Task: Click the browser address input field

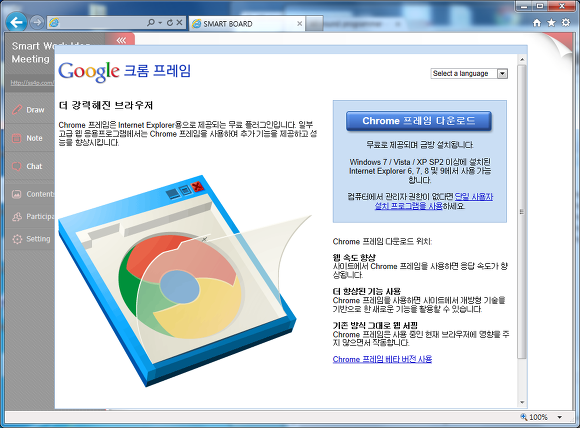Action: click(103, 23)
